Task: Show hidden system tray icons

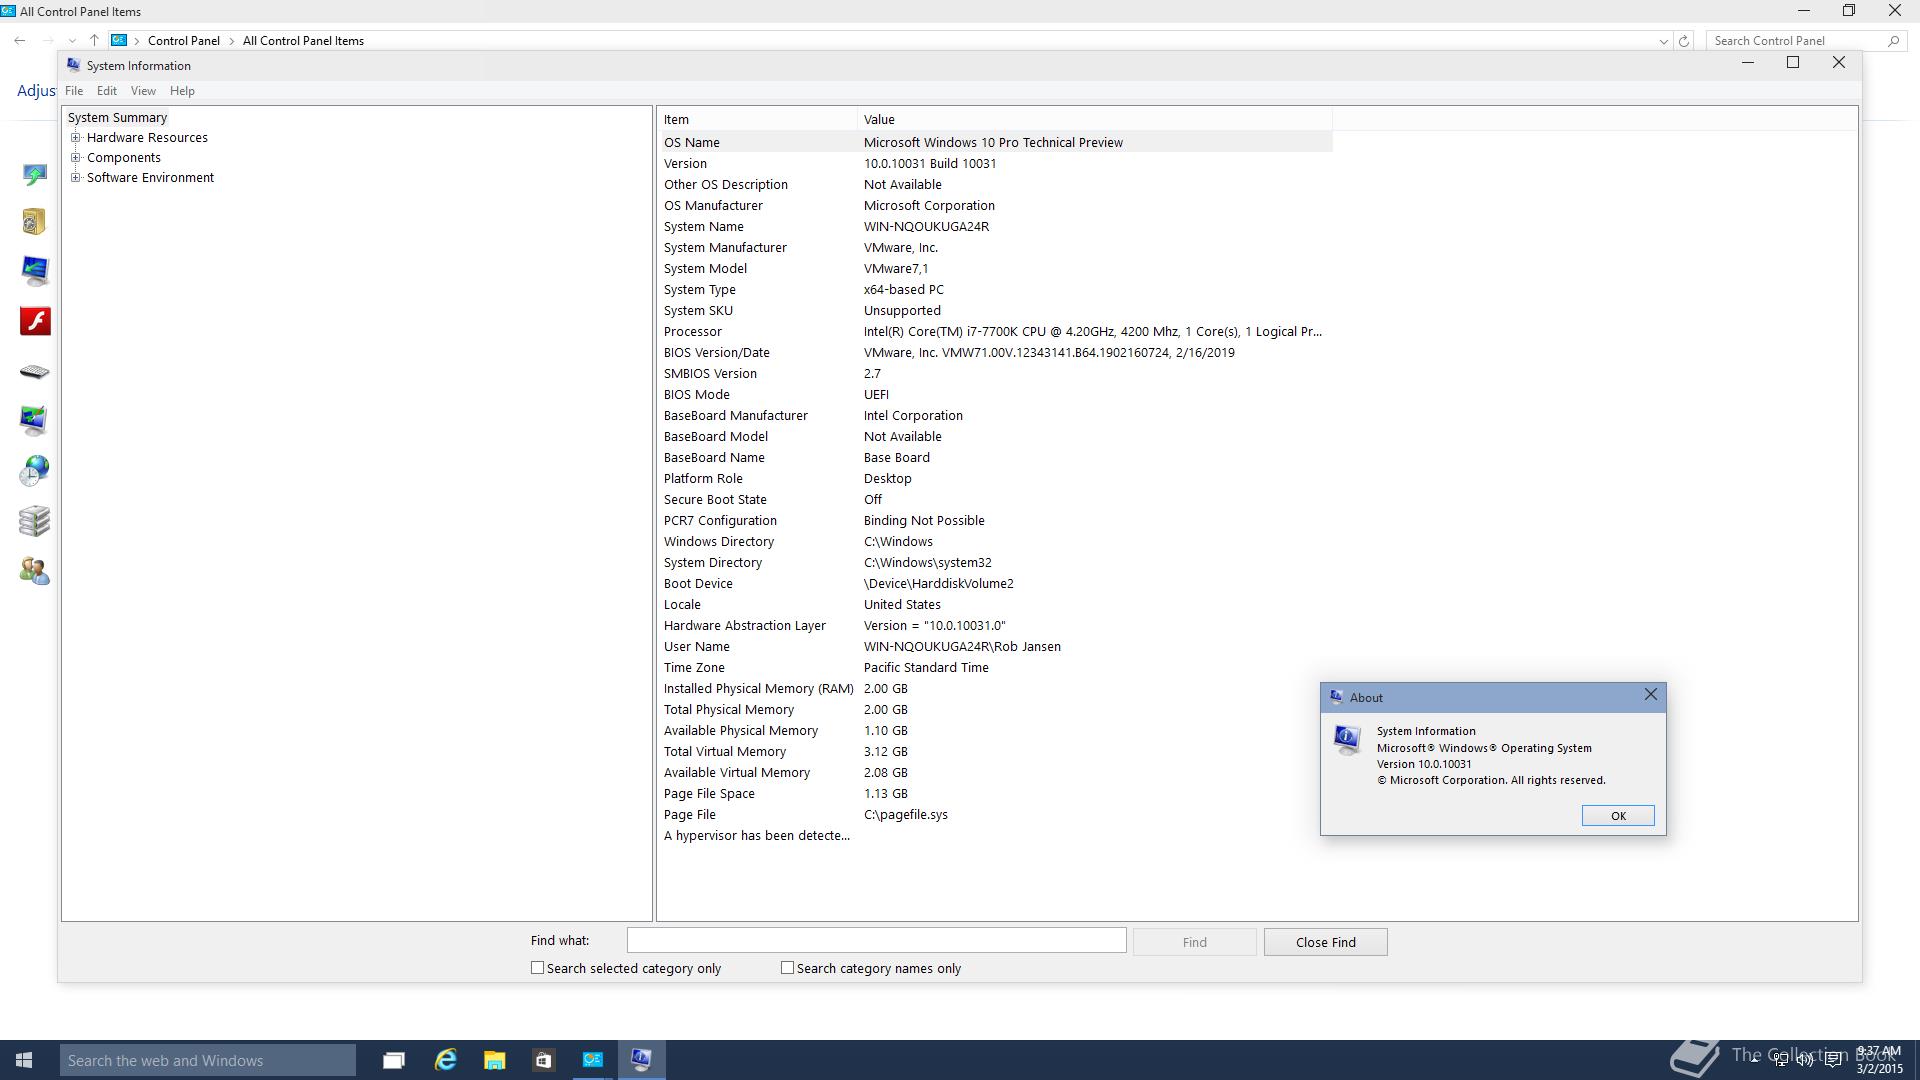Action: 1753,1061
